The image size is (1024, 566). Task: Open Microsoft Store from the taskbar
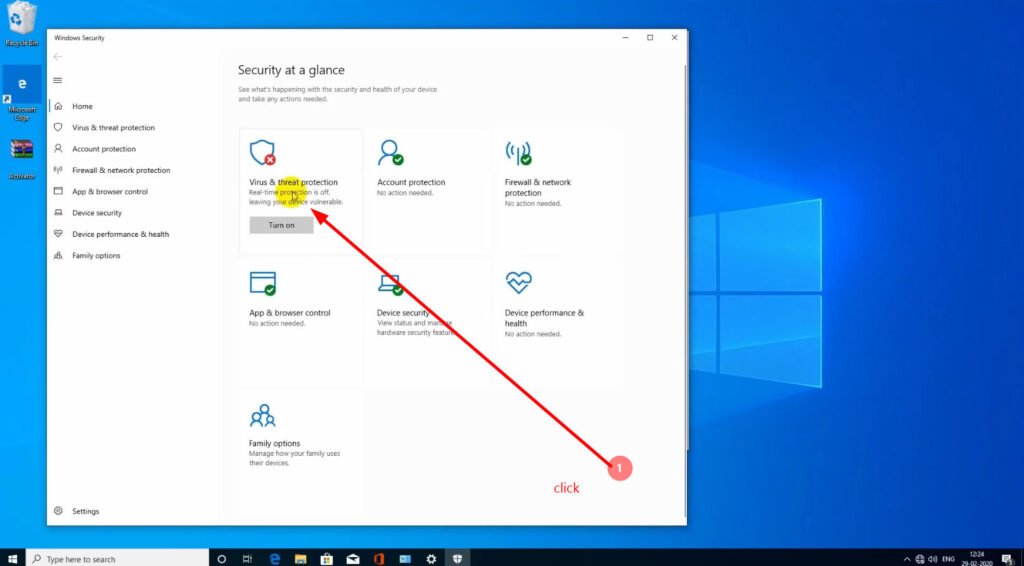click(327, 559)
